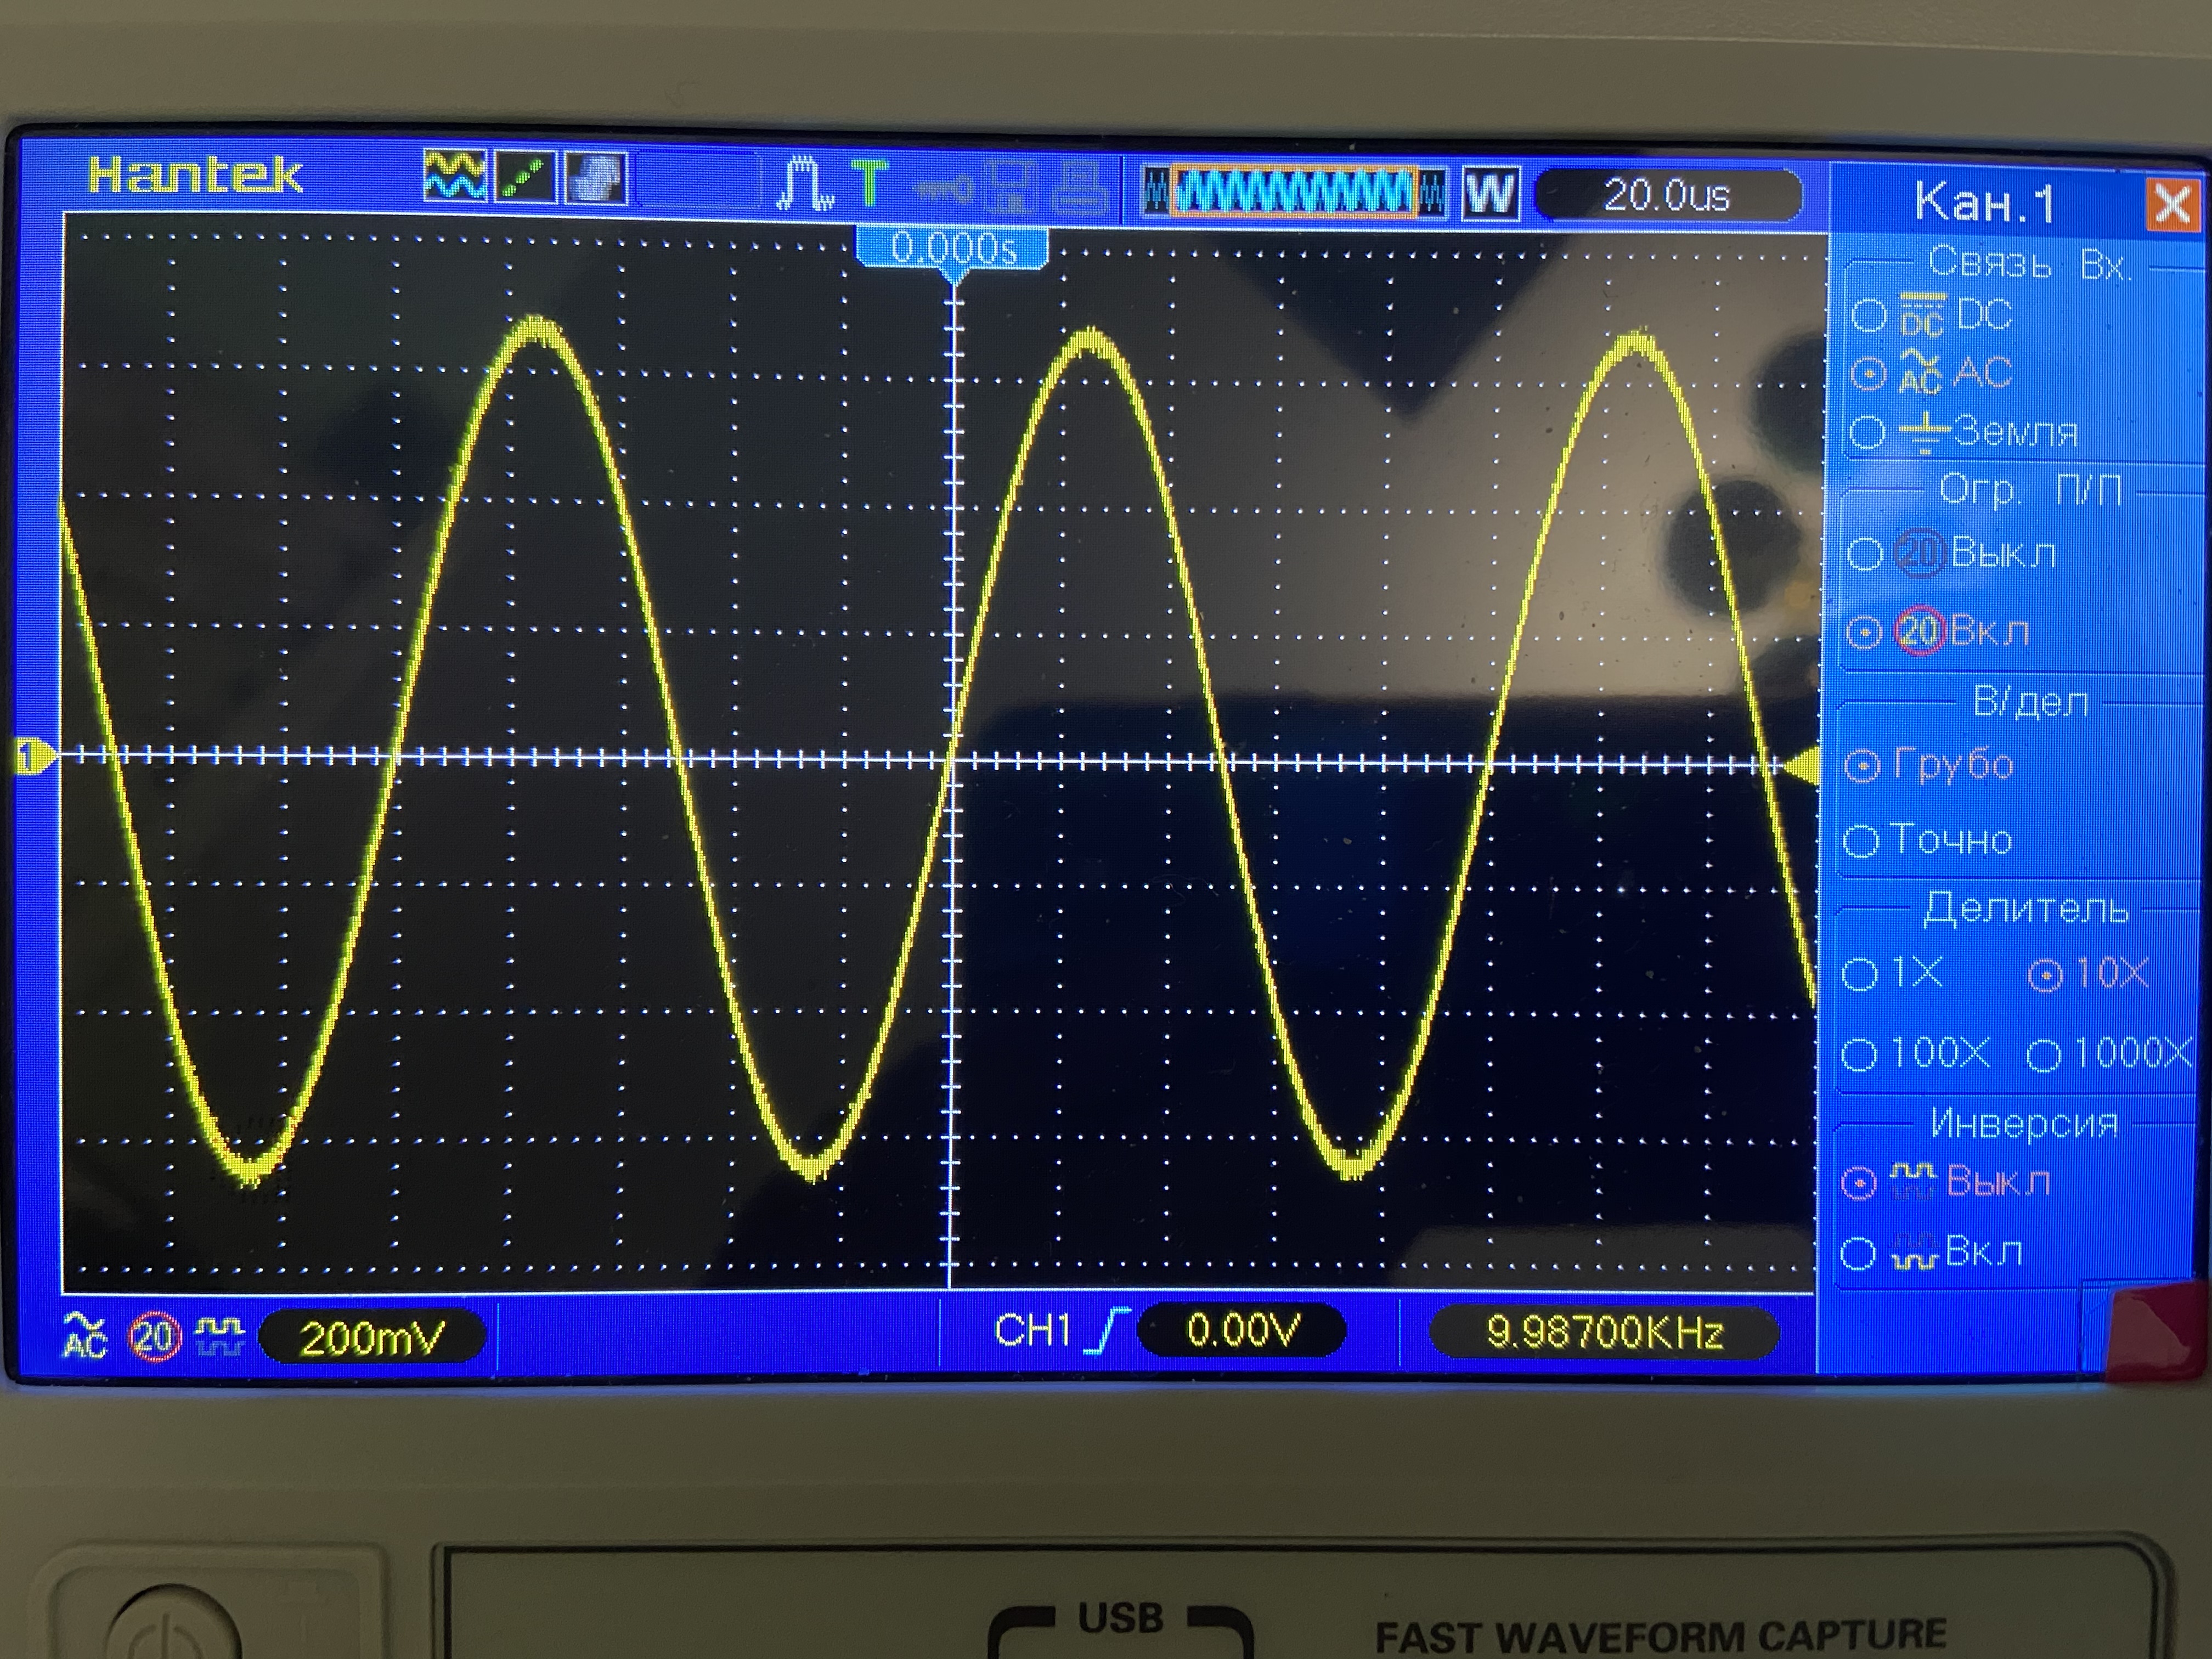Click the 0.000s trigger position marker
2212x1659 pixels.
point(953,249)
